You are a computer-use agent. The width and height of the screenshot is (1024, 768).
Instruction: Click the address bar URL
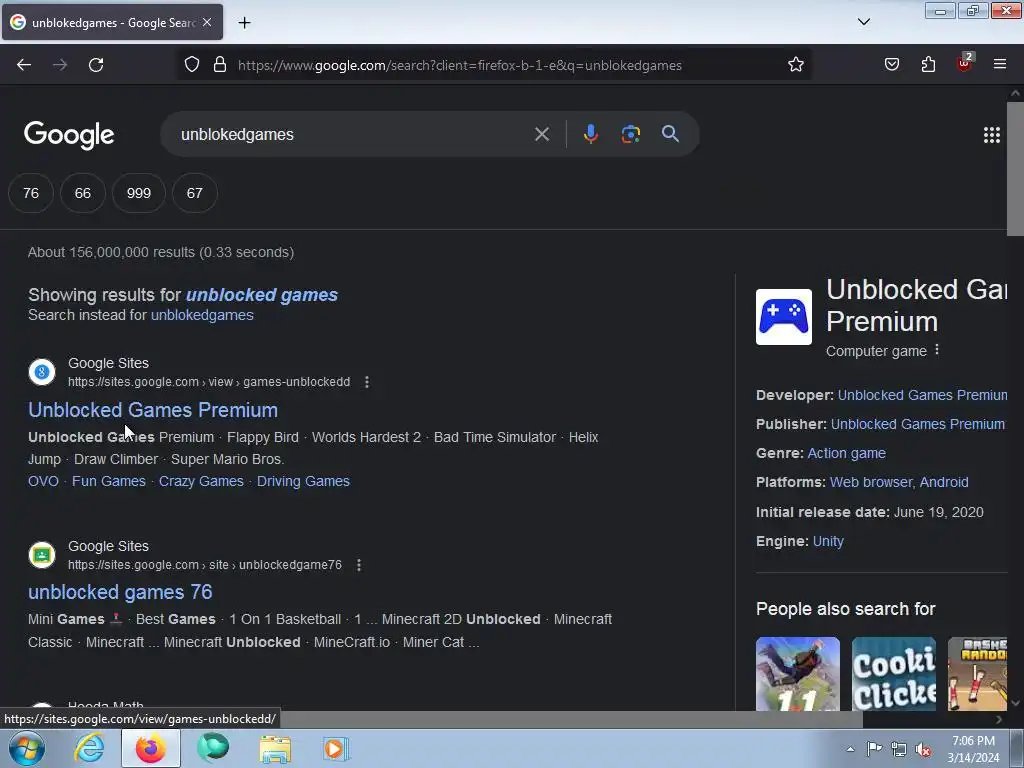pyautogui.click(x=460, y=65)
